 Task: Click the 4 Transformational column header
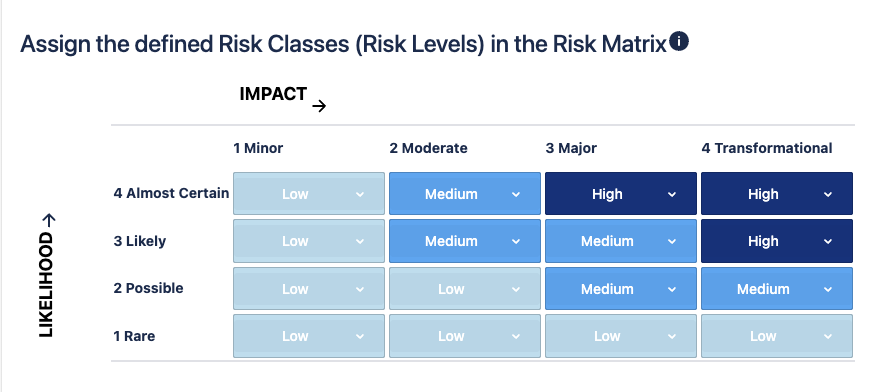tap(767, 149)
